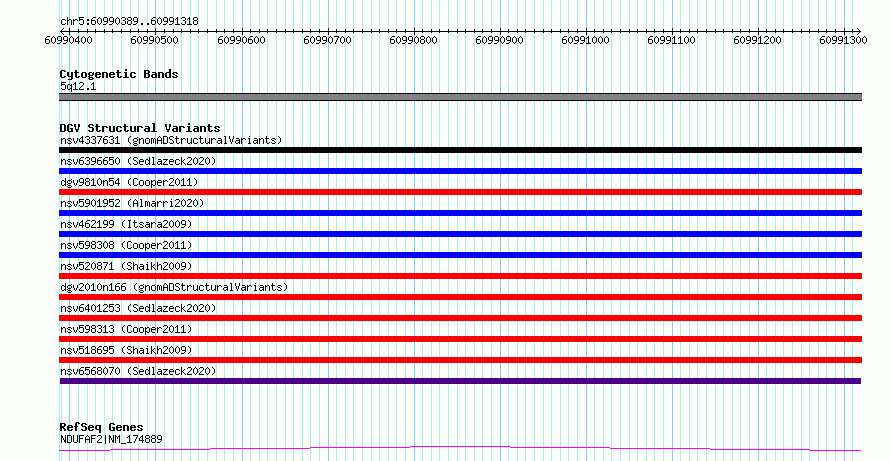Click the ruler right arrow end

tap(858, 31)
